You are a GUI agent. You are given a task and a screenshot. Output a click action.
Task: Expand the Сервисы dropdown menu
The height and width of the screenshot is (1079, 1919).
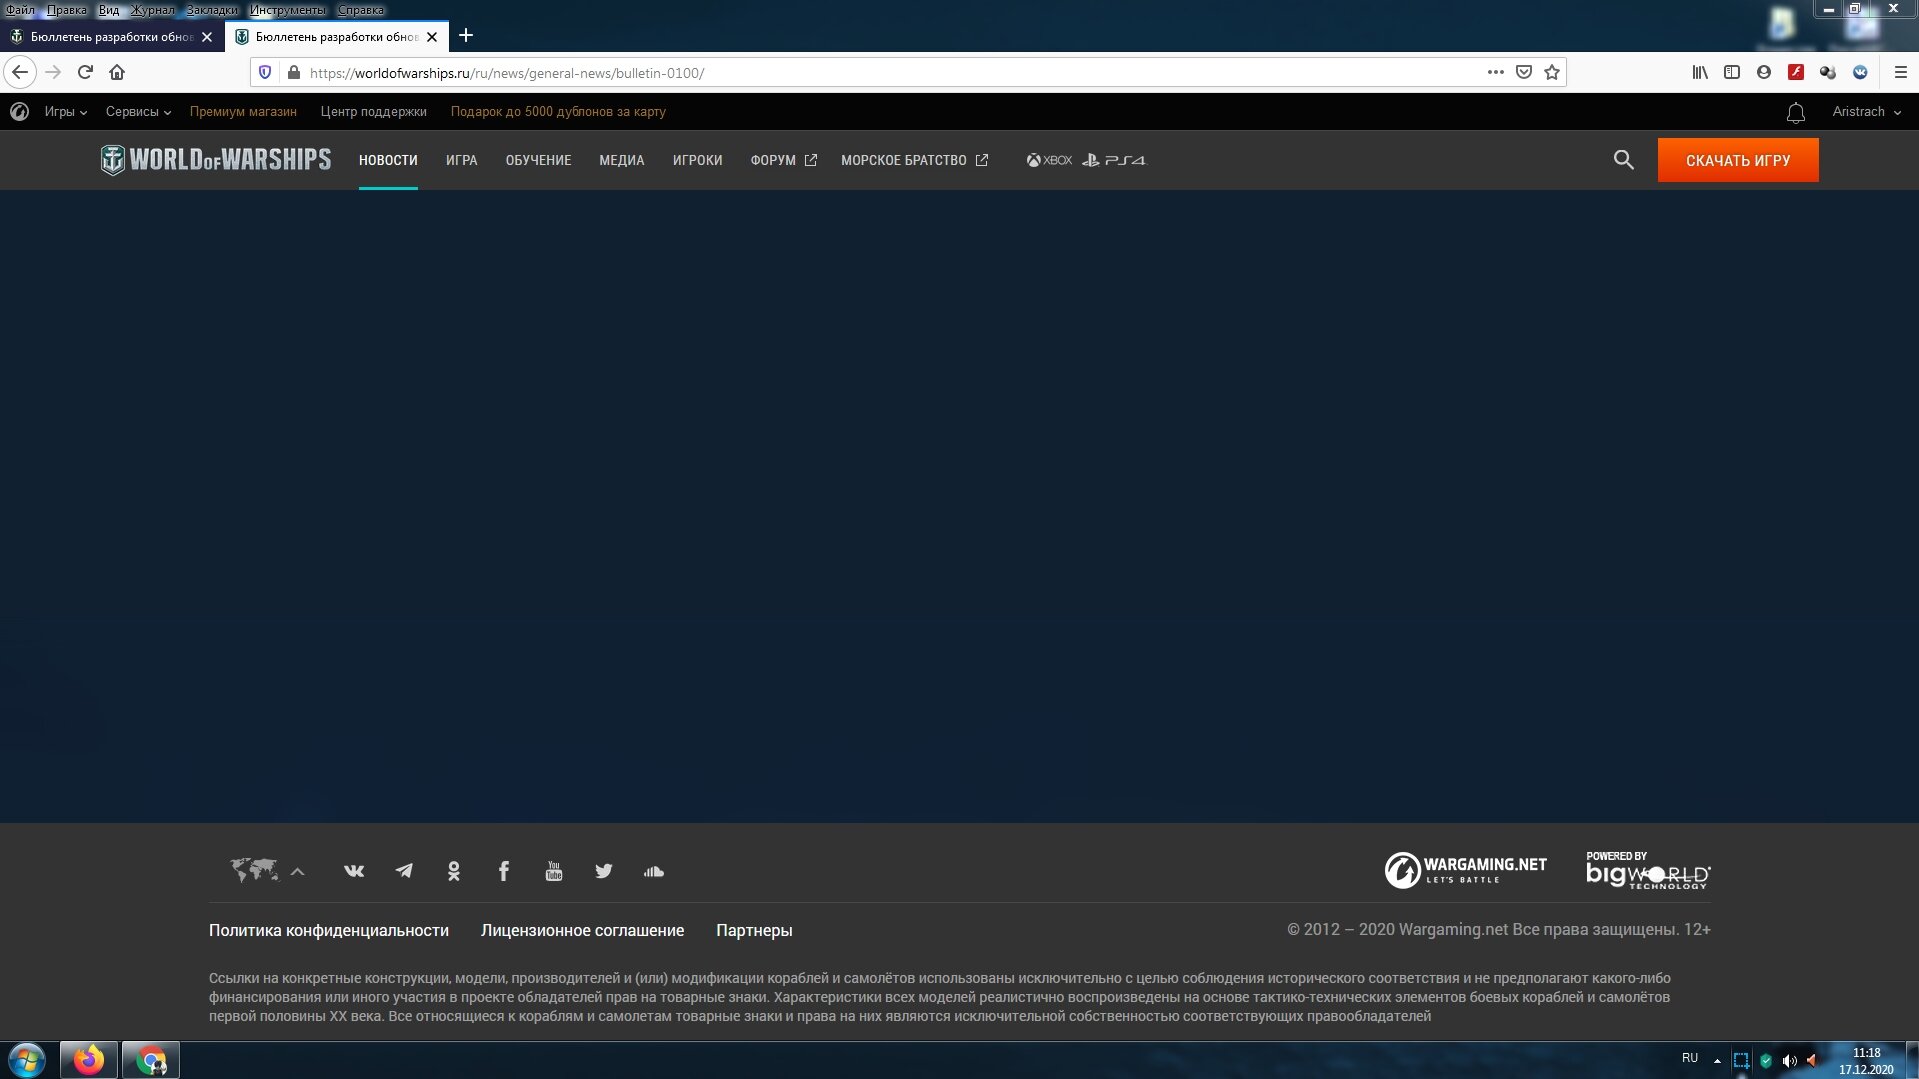138,112
